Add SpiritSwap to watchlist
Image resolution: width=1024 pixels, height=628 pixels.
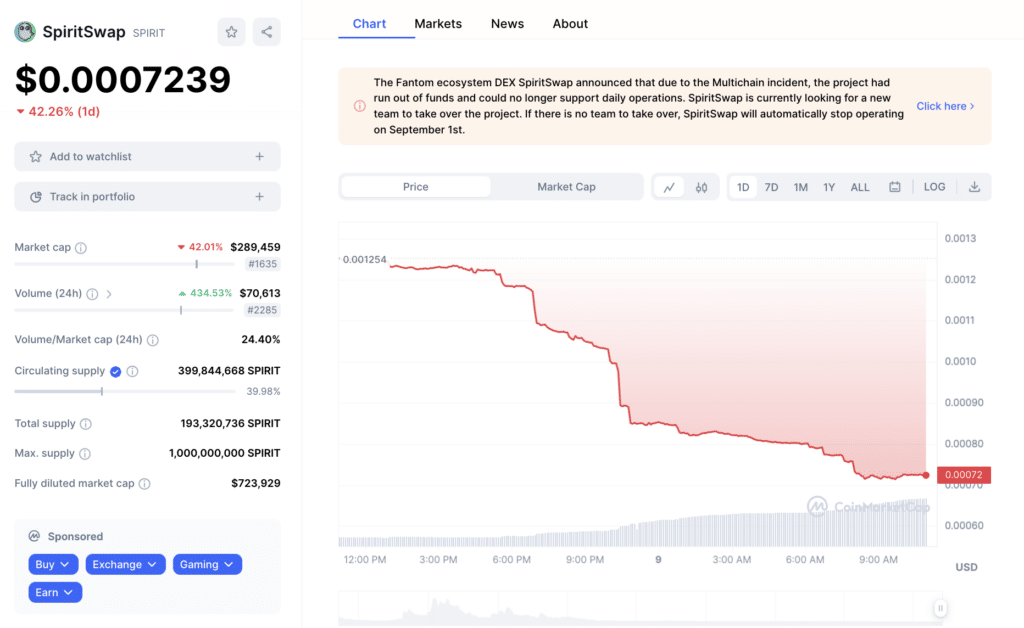(x=148, y=157)
